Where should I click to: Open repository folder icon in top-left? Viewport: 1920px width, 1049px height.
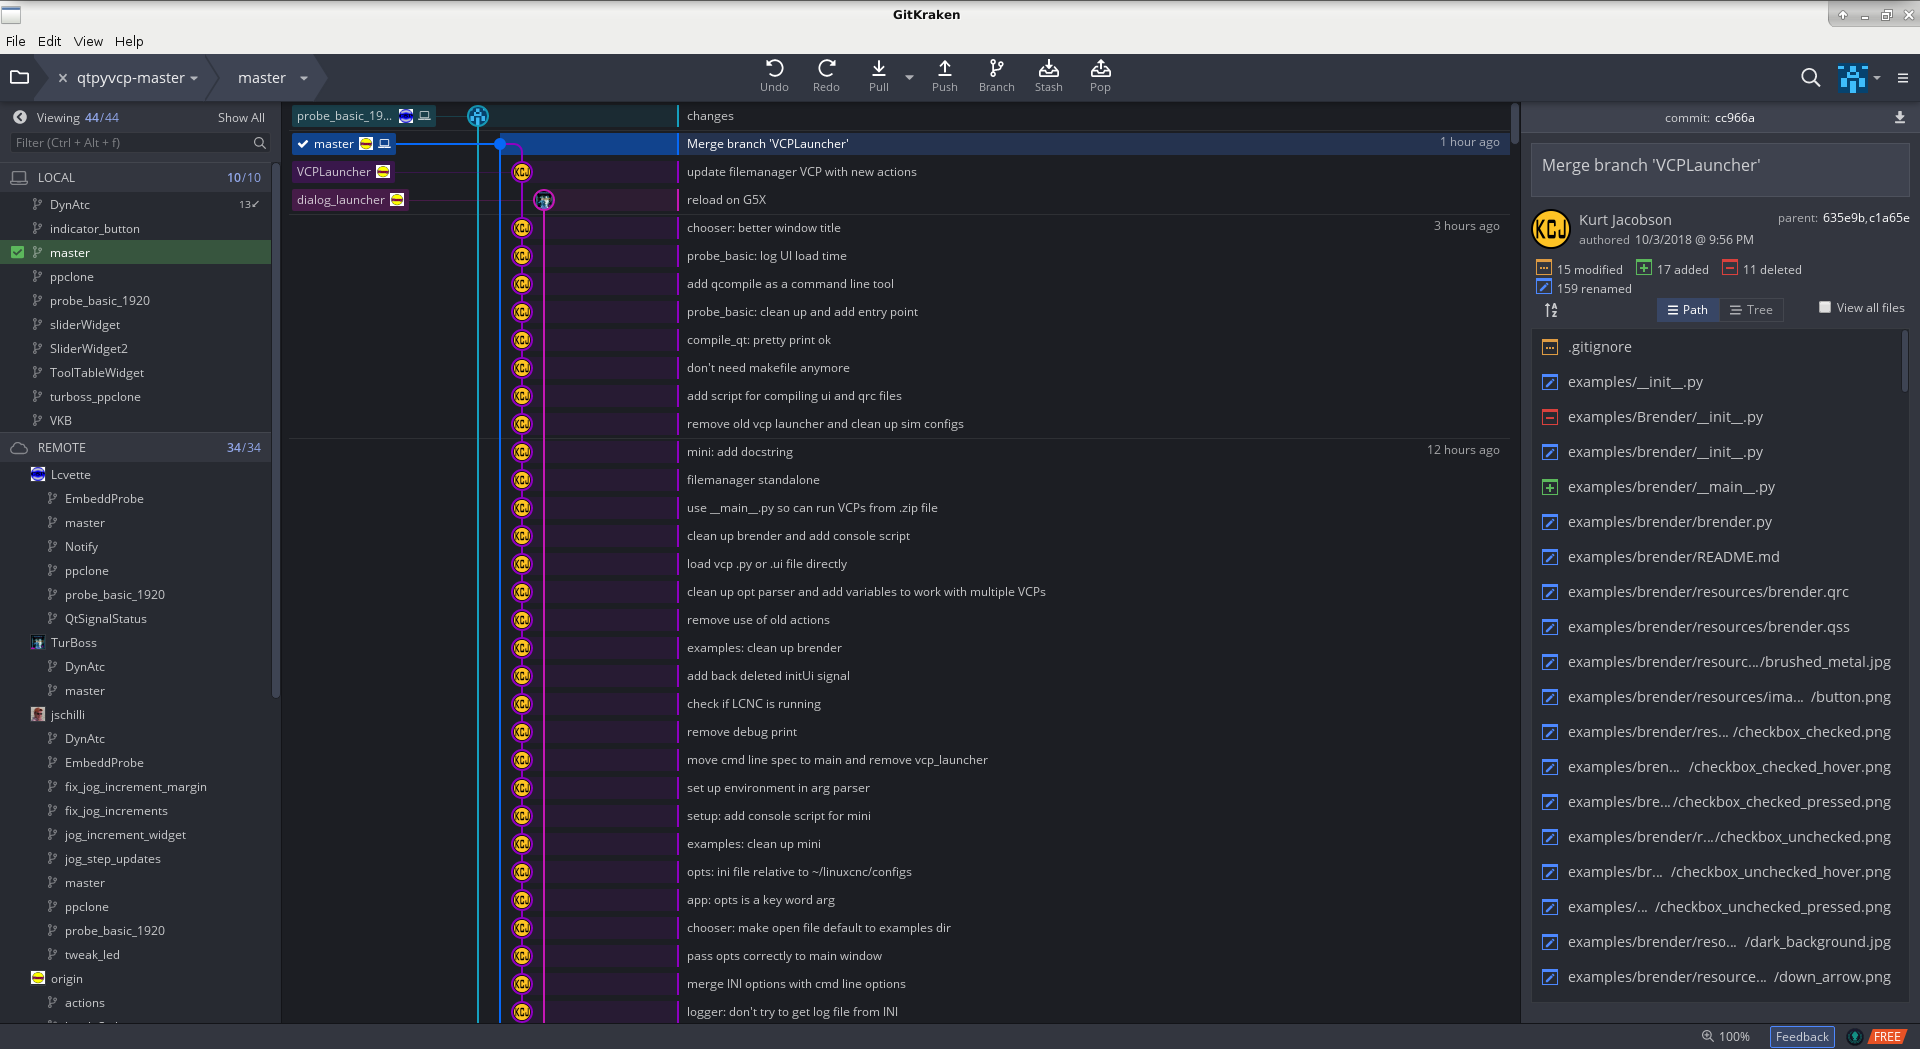(19, 77)
